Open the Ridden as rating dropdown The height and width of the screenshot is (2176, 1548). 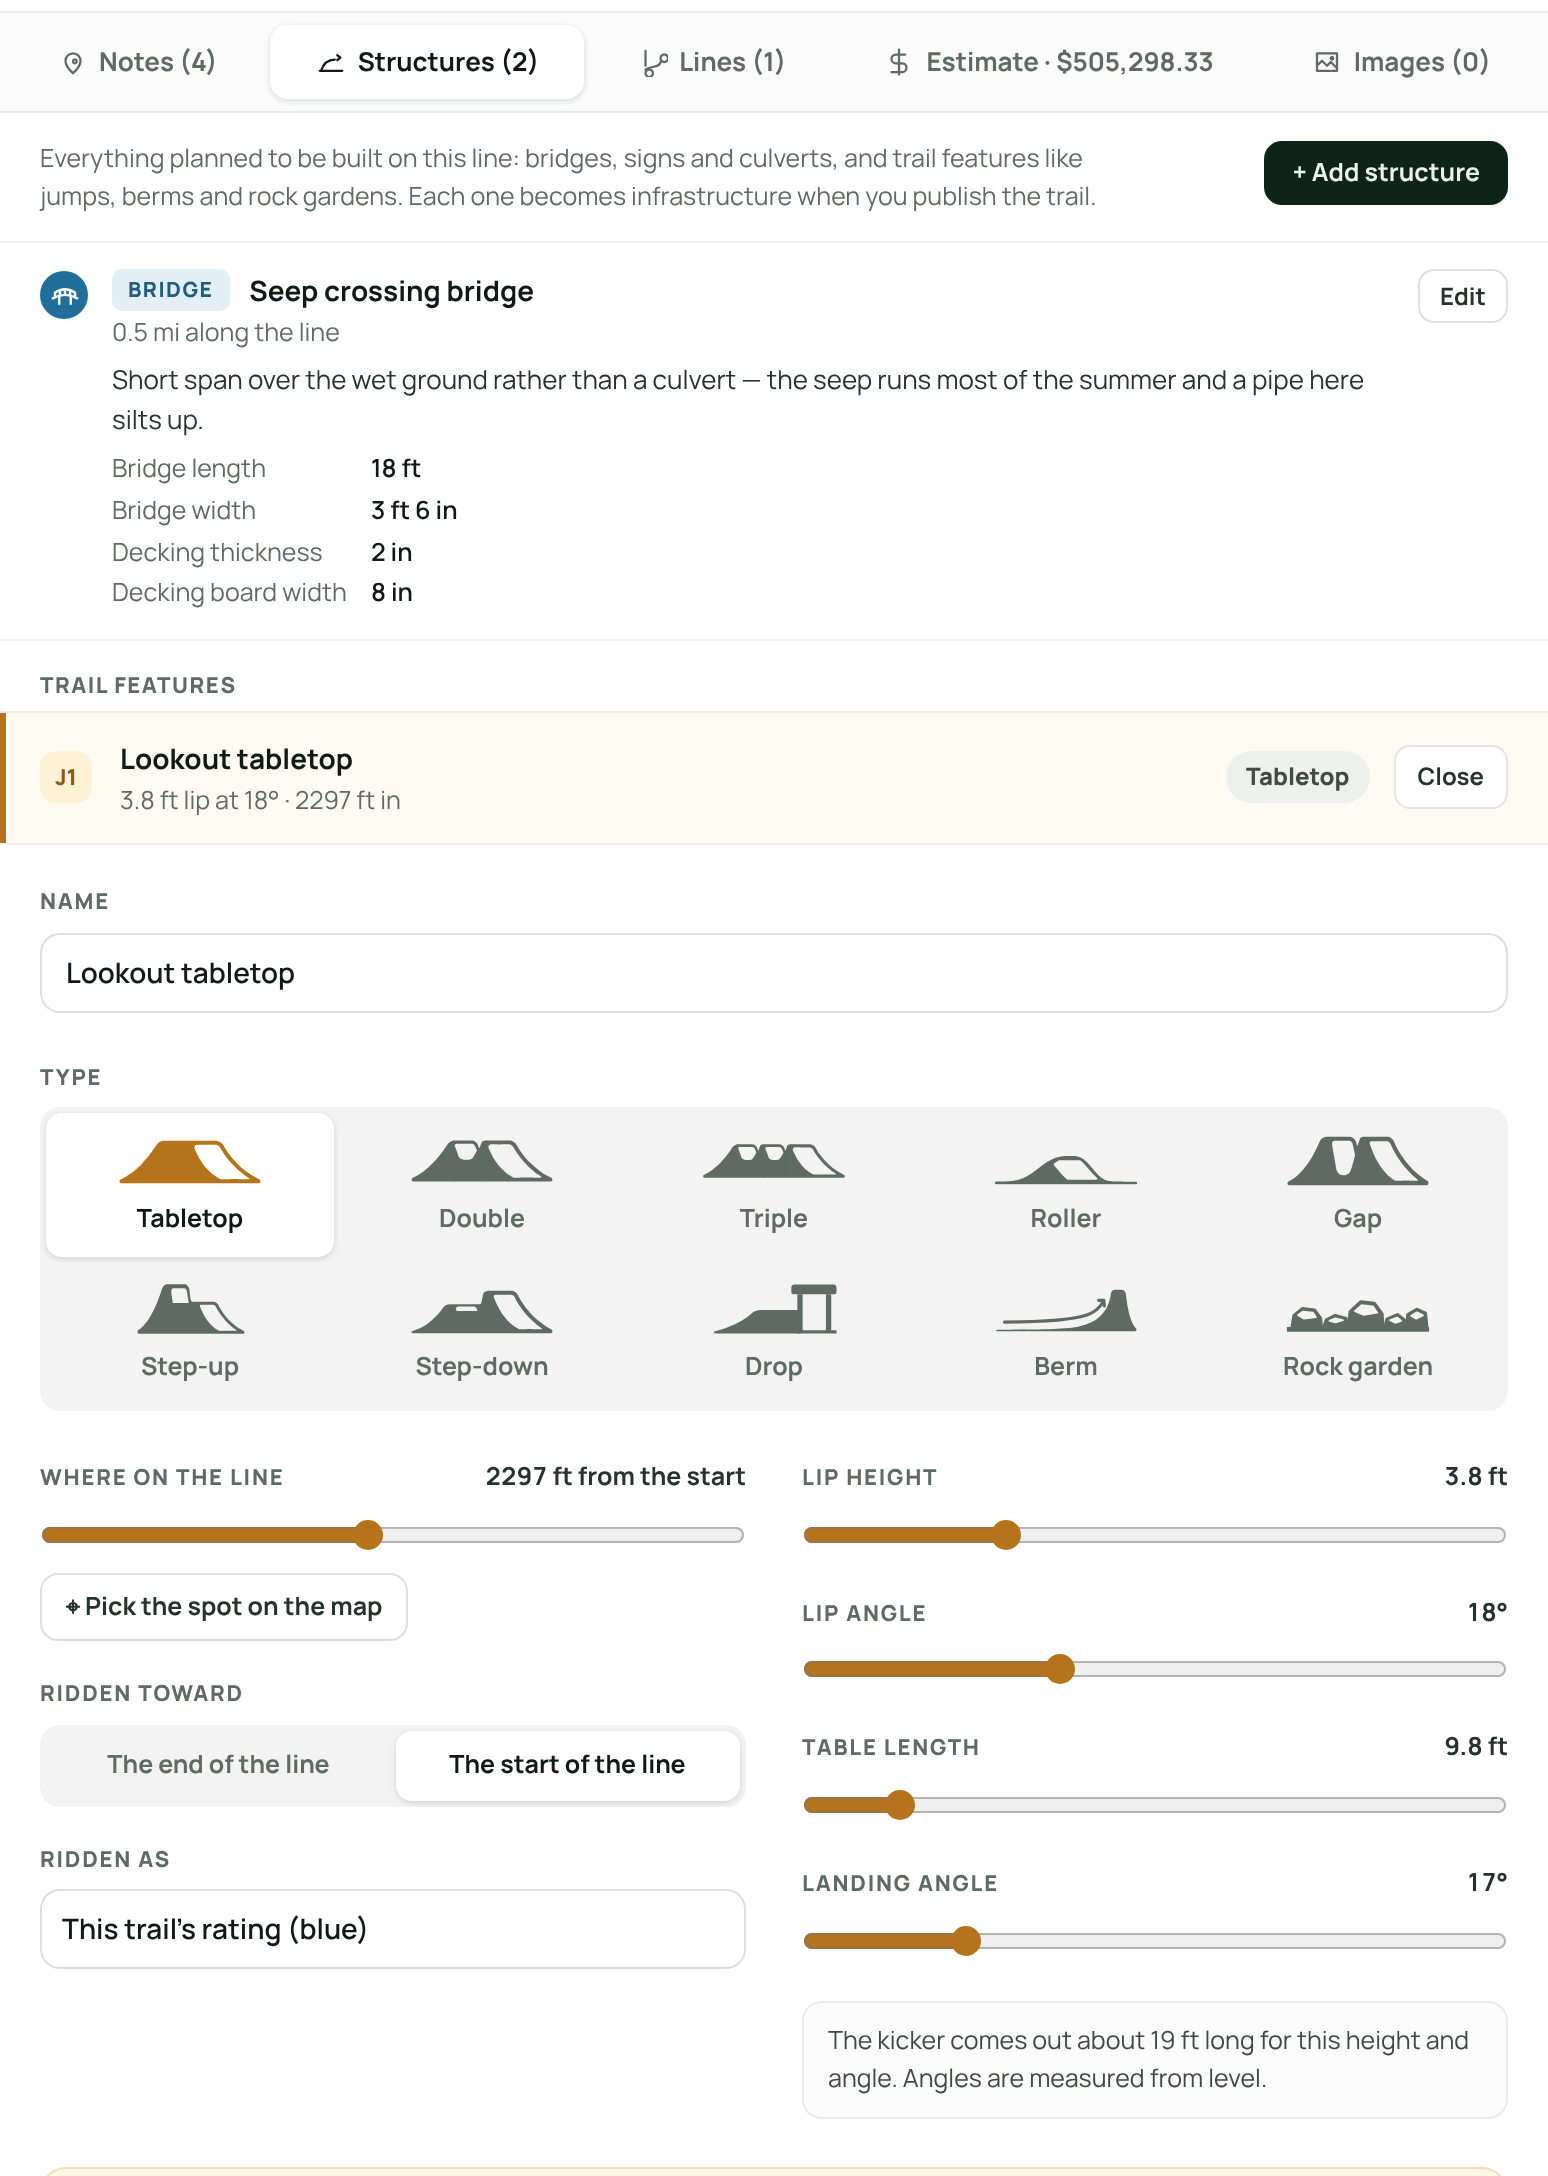pyautogui.click(x=393, y=1929)
